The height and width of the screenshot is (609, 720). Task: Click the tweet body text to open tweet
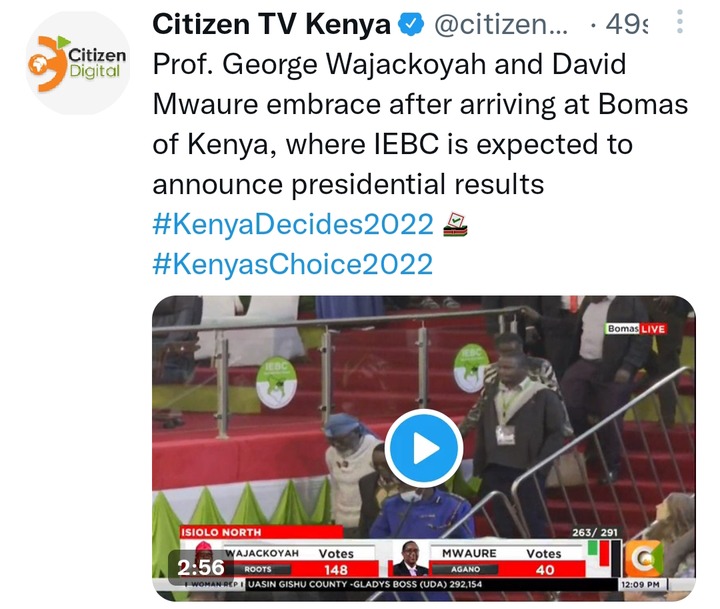[x=420, y=124]
